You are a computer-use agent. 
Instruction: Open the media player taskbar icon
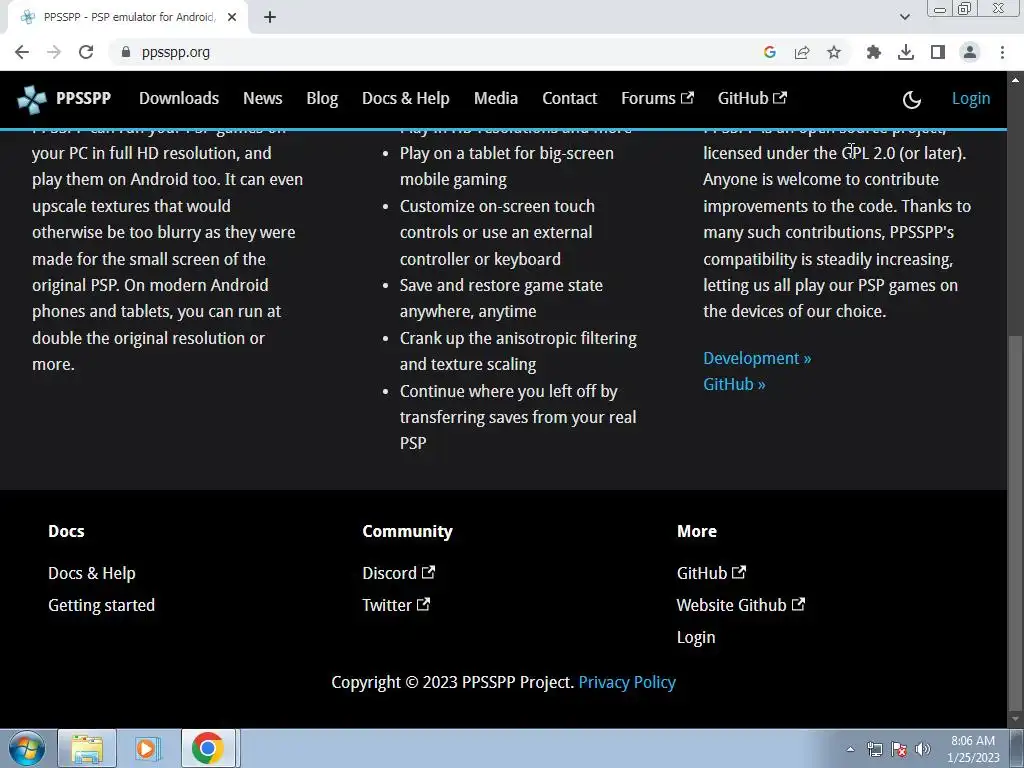tap(148, 748)
